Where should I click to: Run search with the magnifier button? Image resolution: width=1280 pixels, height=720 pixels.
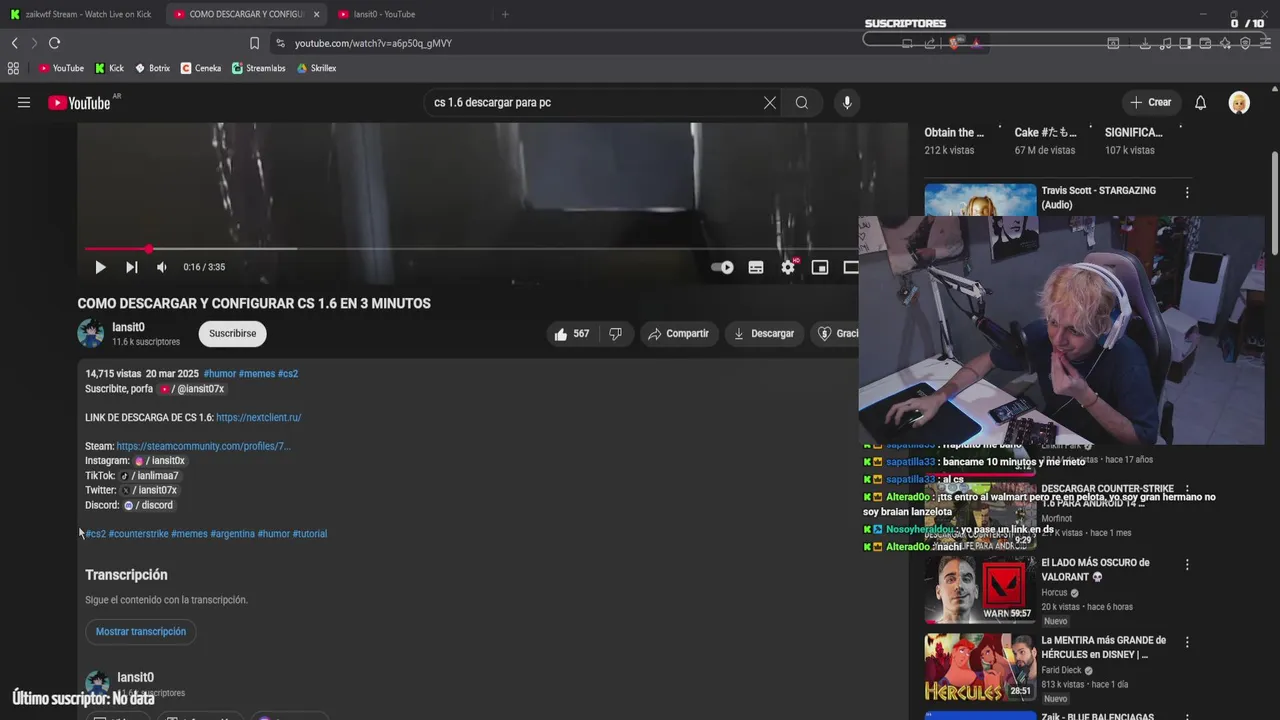802,102
